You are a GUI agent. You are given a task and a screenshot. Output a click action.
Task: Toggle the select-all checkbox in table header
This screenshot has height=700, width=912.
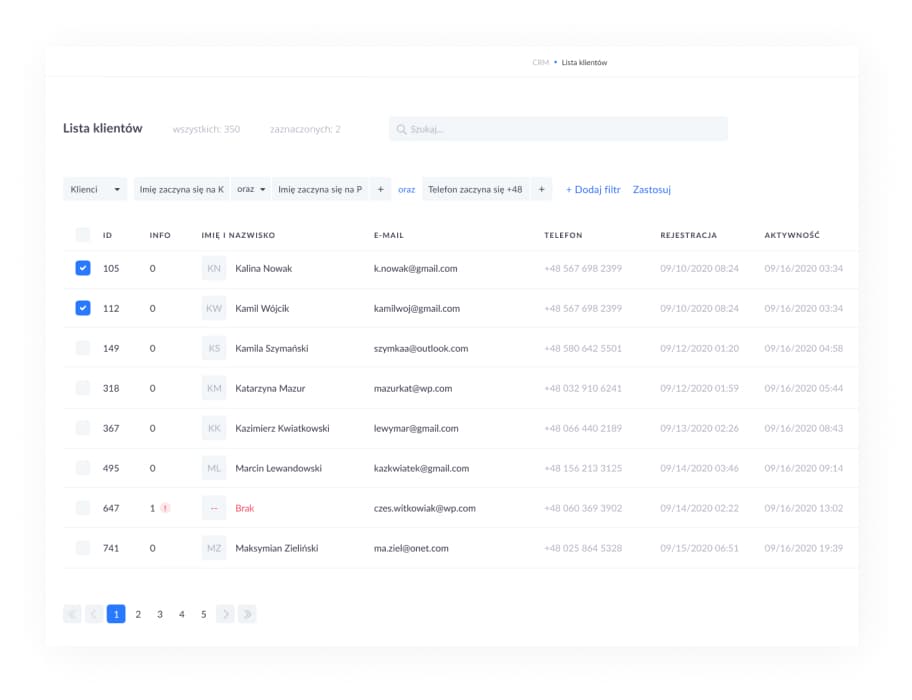[x=83, y=235]
